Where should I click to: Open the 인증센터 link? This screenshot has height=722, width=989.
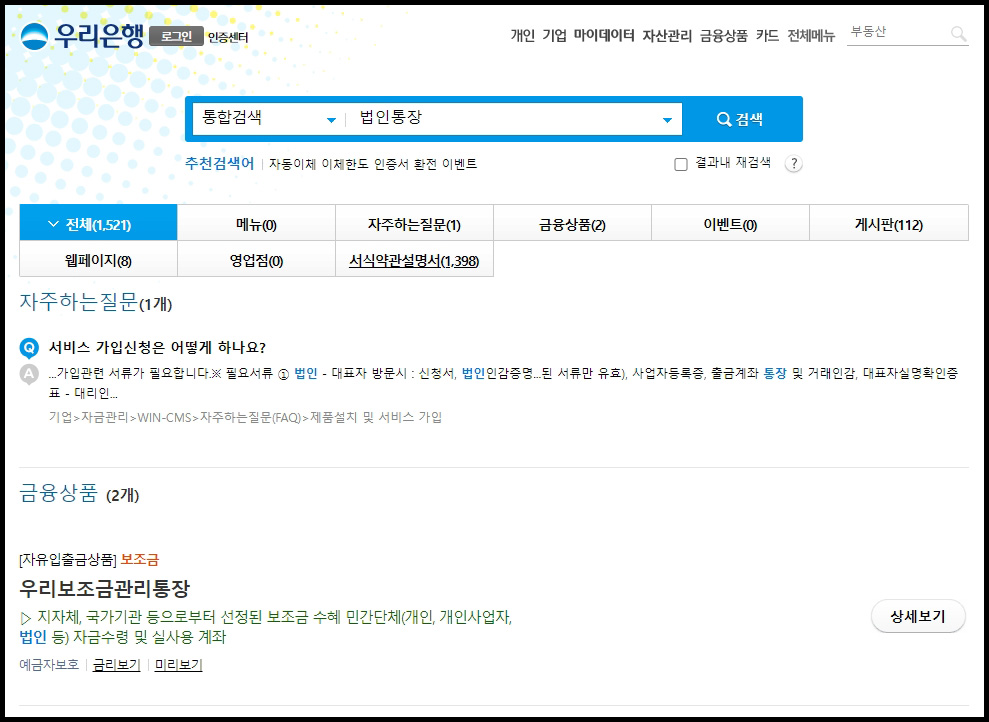click(228, 38)
